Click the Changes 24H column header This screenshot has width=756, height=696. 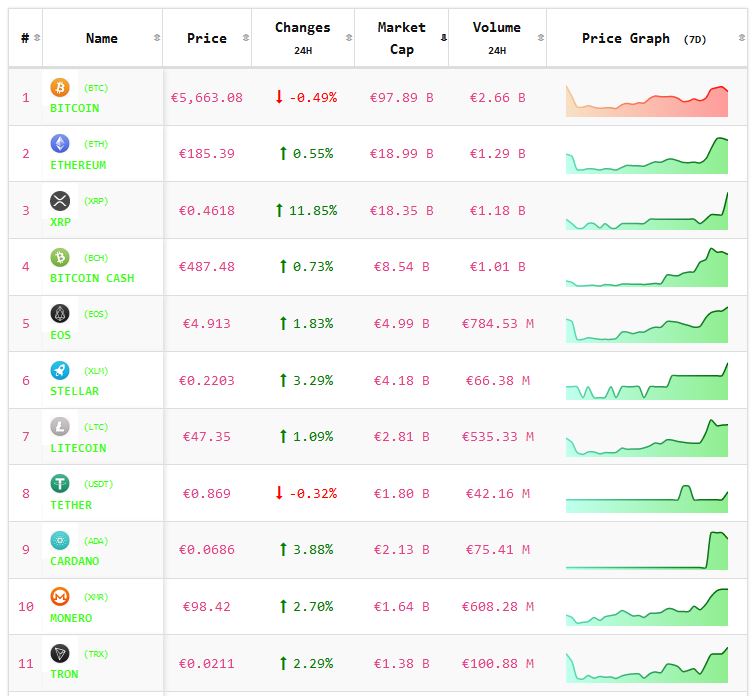click(302, 38)
